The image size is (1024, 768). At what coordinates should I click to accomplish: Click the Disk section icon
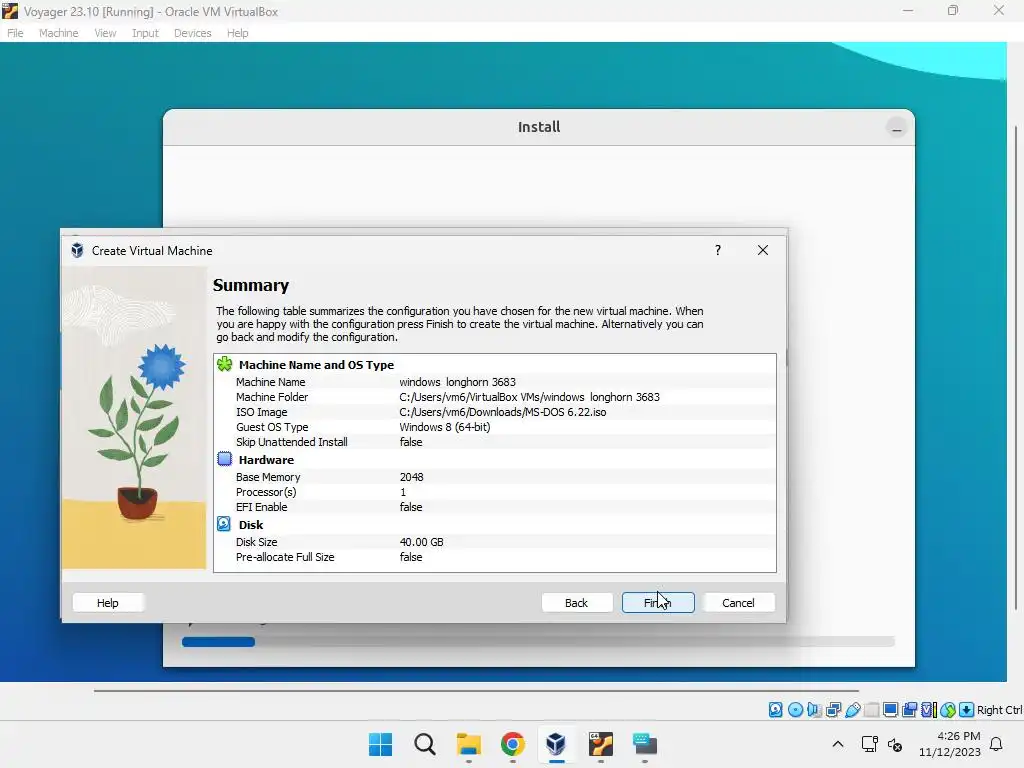coord(224,524)
